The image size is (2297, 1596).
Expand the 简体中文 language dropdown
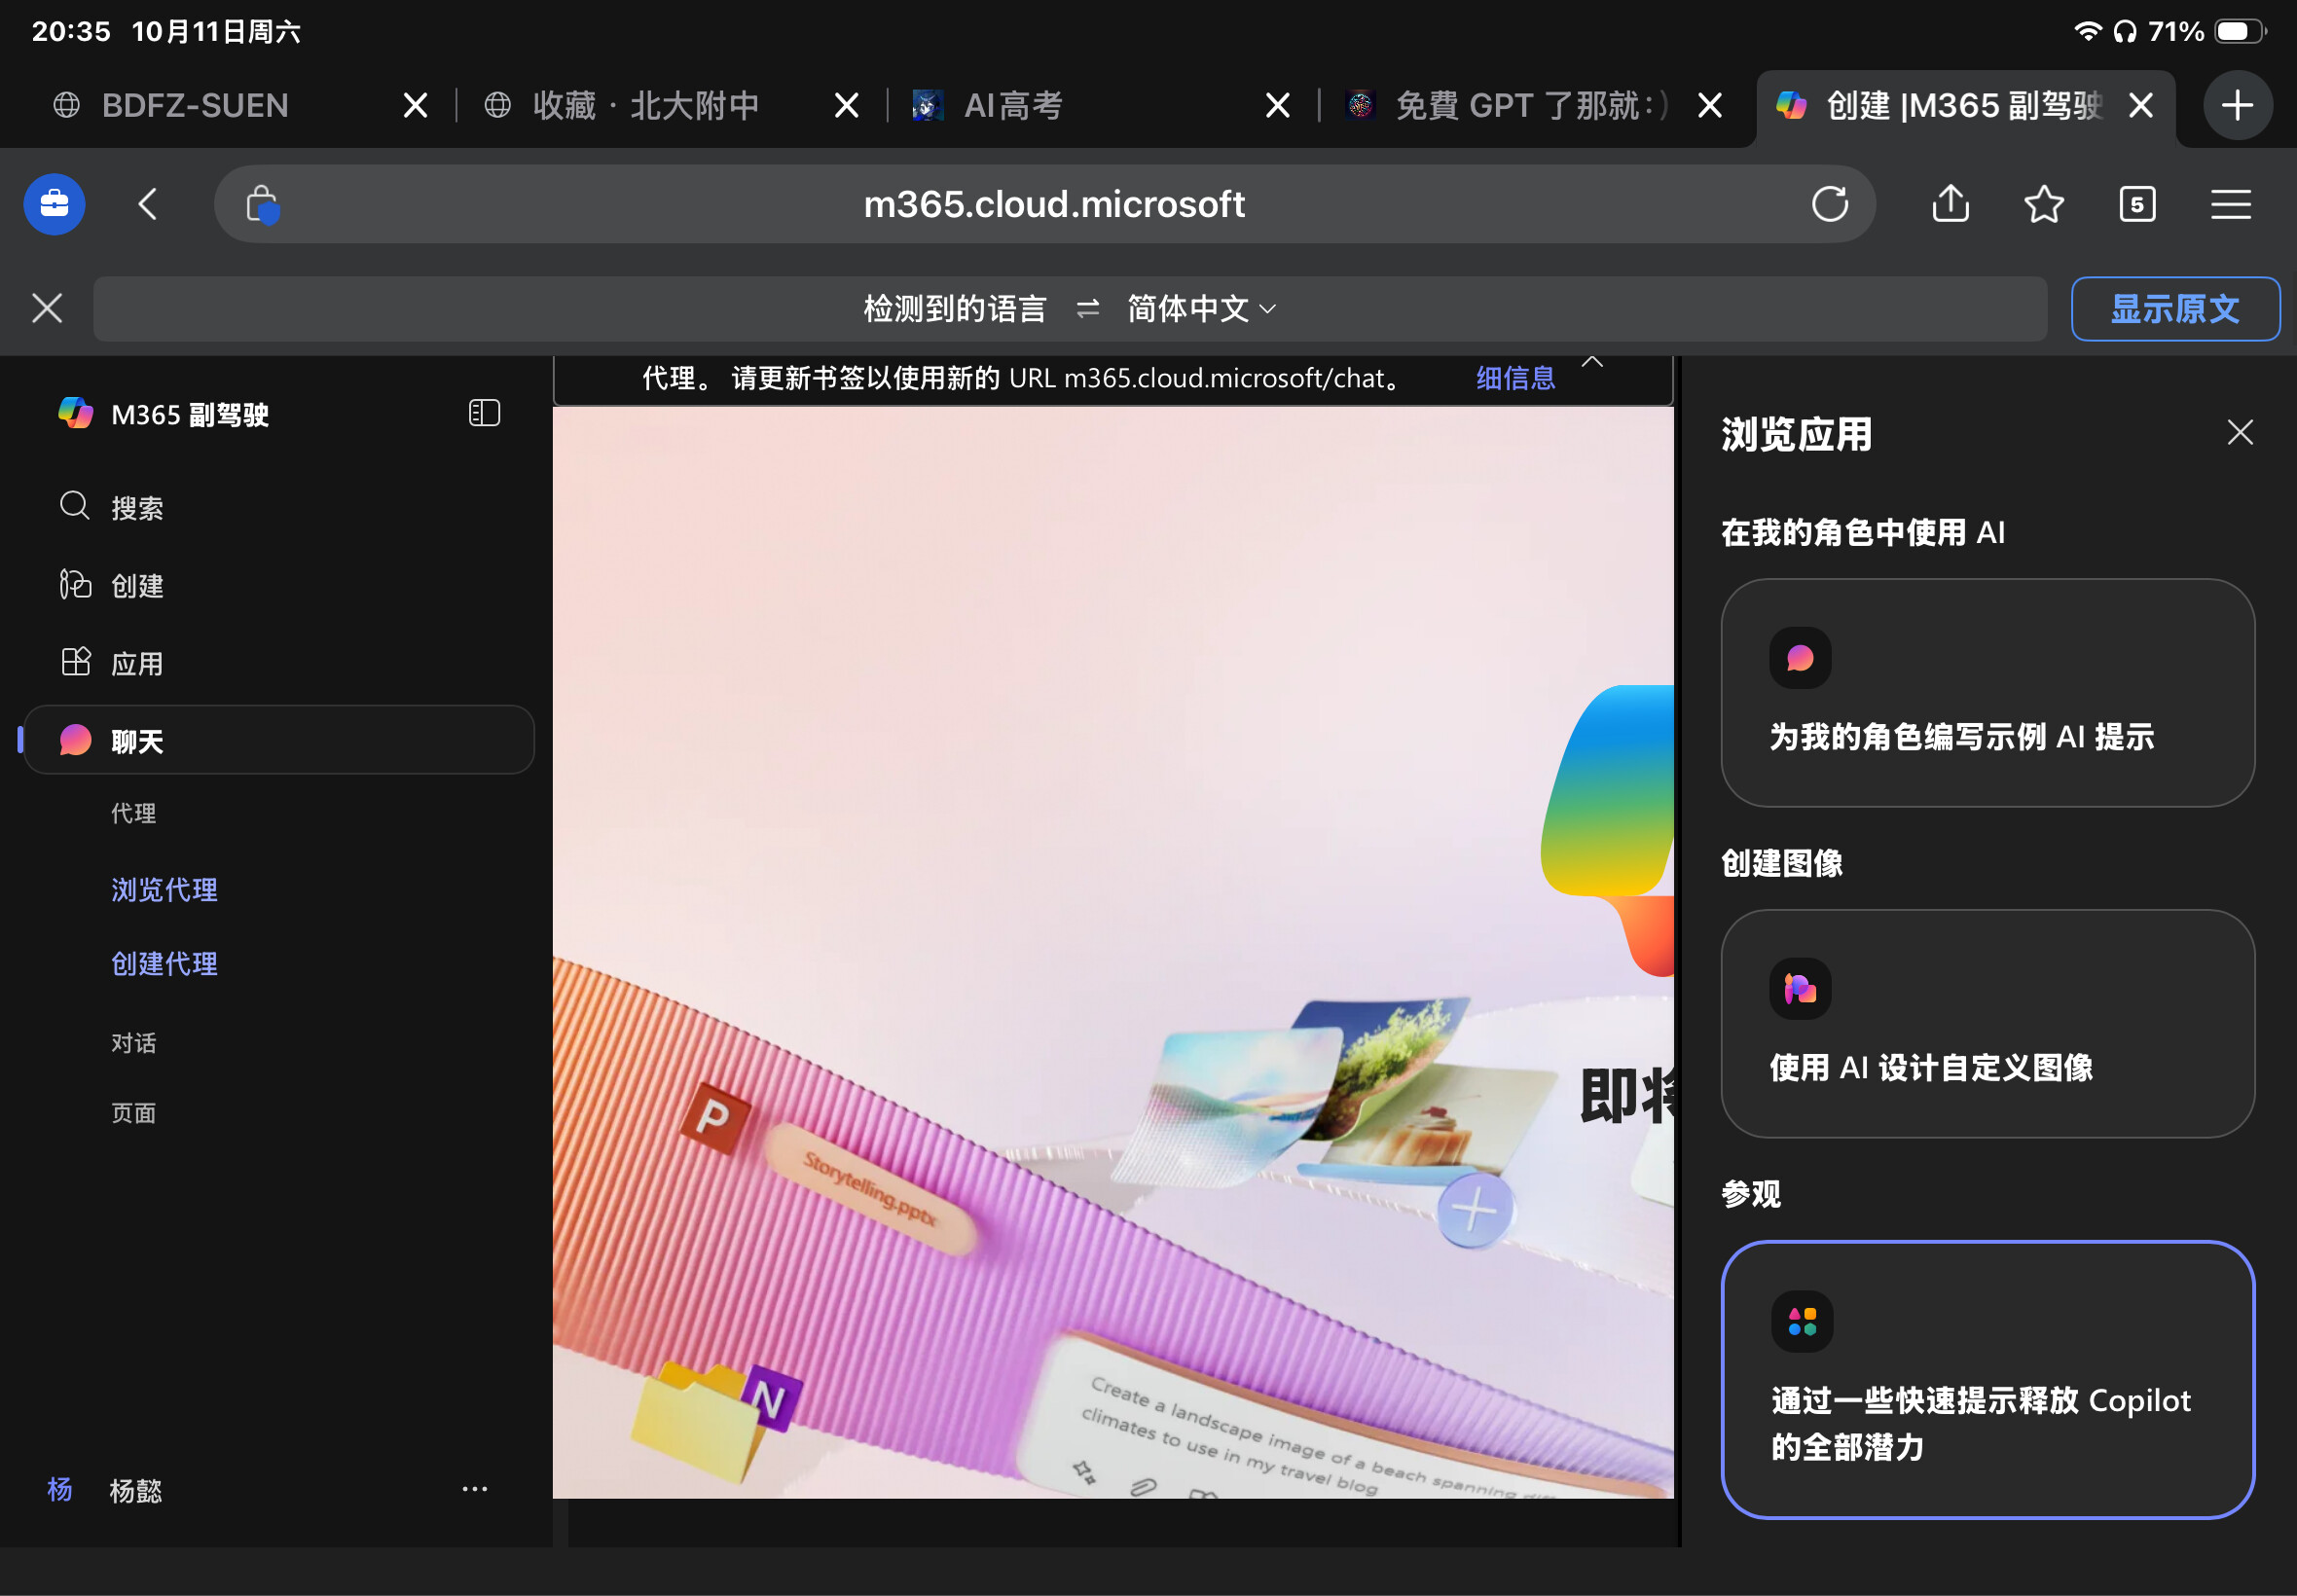[1201, 309]
